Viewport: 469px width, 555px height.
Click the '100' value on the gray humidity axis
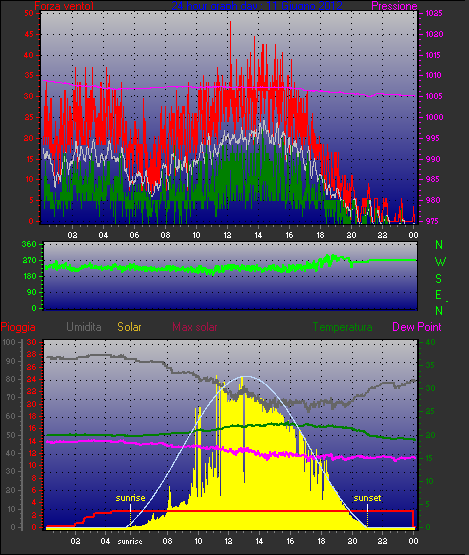click(x=8, y=342)
